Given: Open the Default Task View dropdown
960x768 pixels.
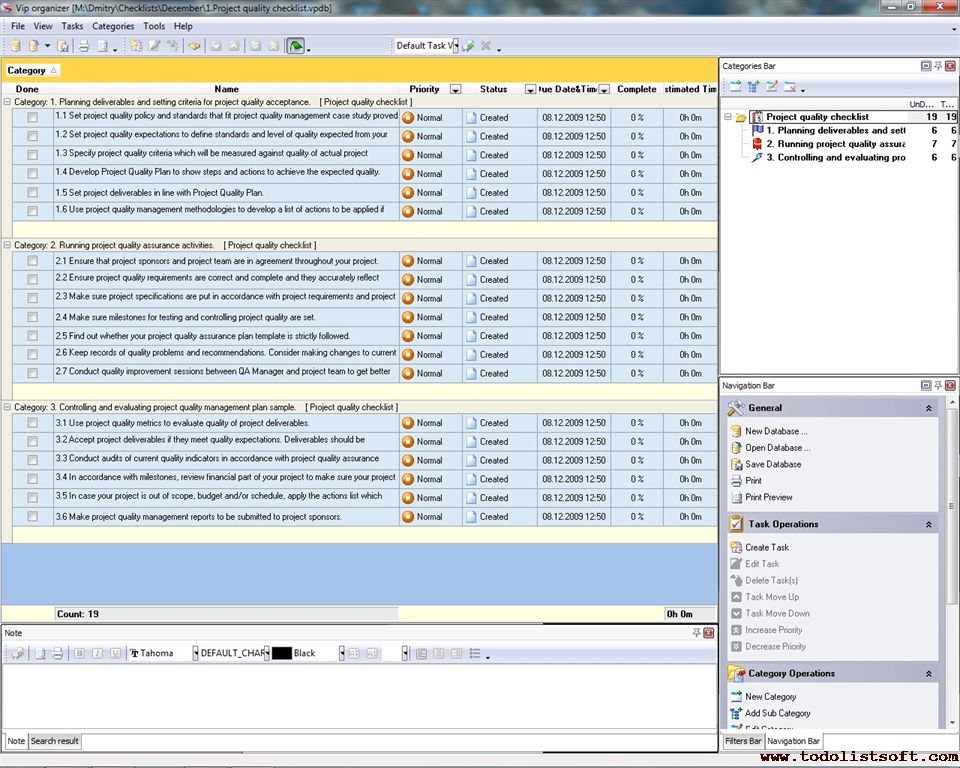Looking at the screenshot, I should (x=456, y=46).
